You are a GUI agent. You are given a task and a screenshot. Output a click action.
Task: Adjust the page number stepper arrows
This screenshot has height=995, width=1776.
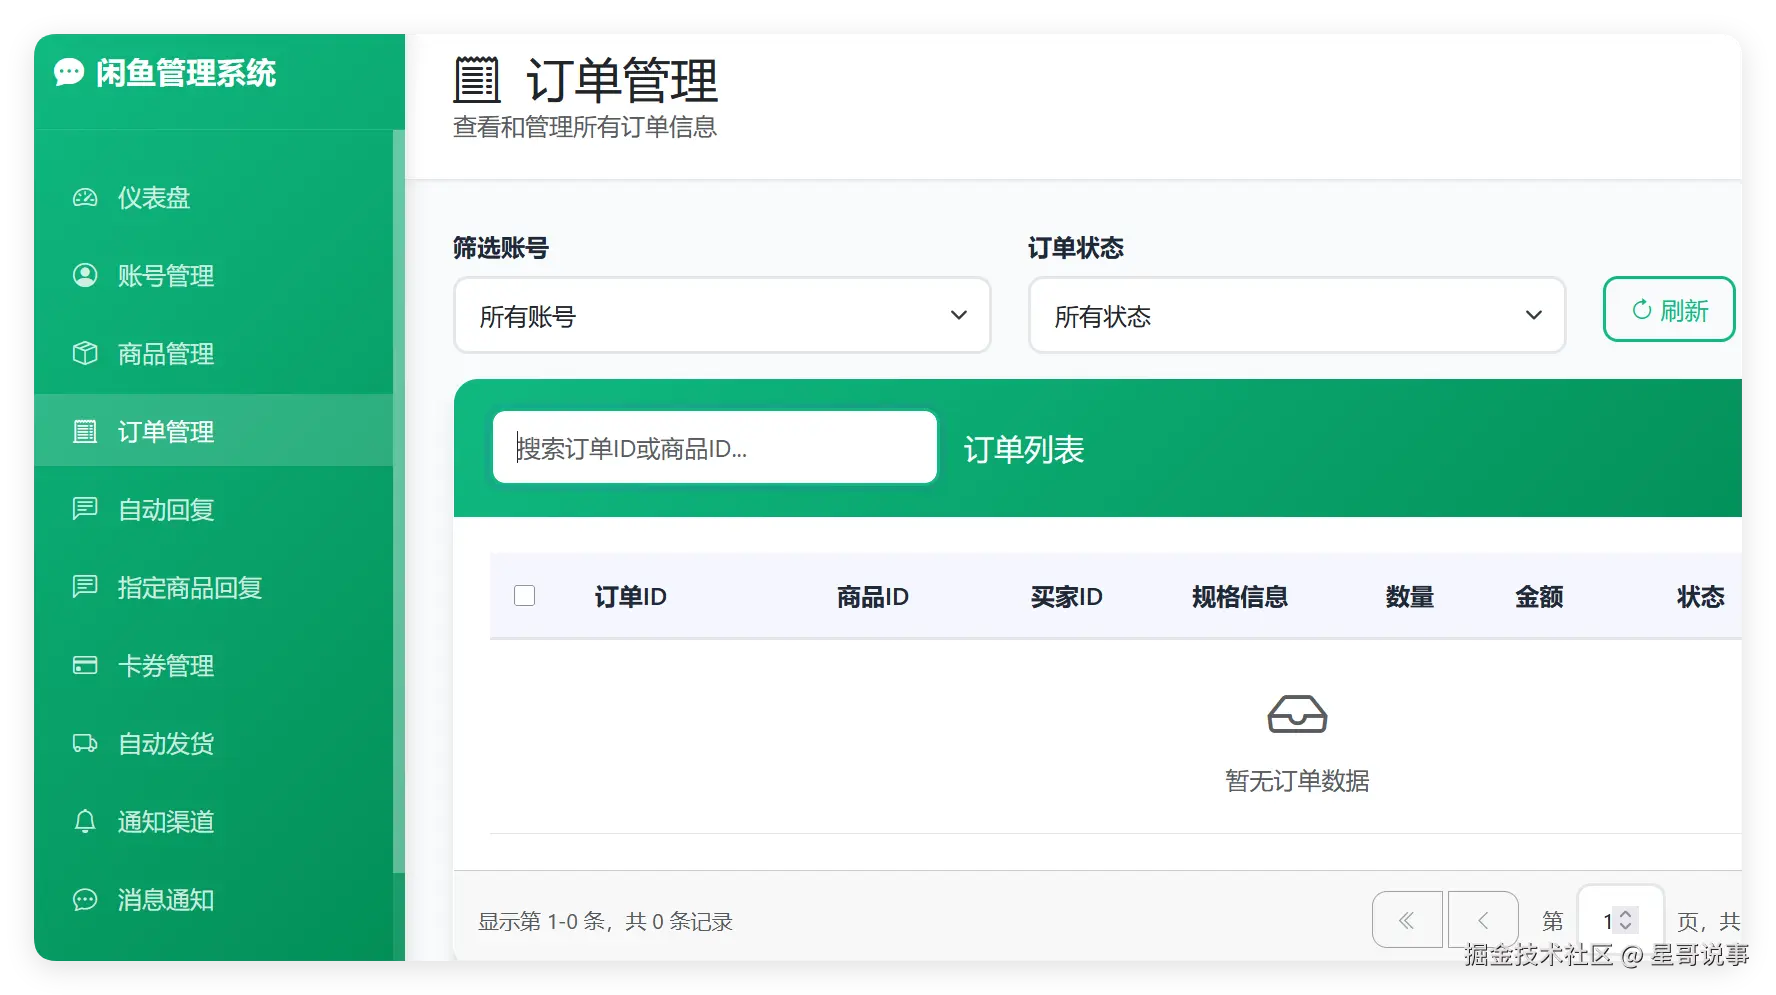(x=1626, y=920)
